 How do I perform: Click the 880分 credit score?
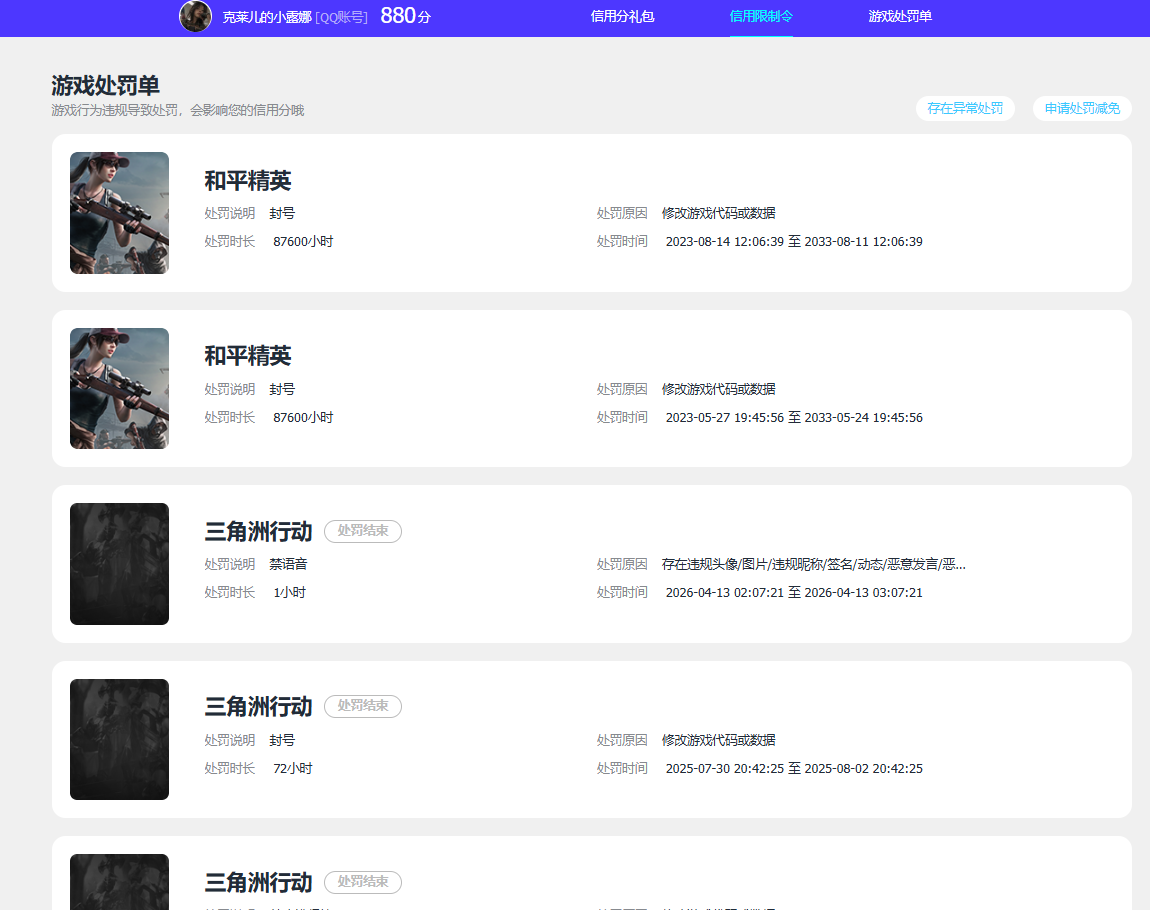tap(406, 15)
